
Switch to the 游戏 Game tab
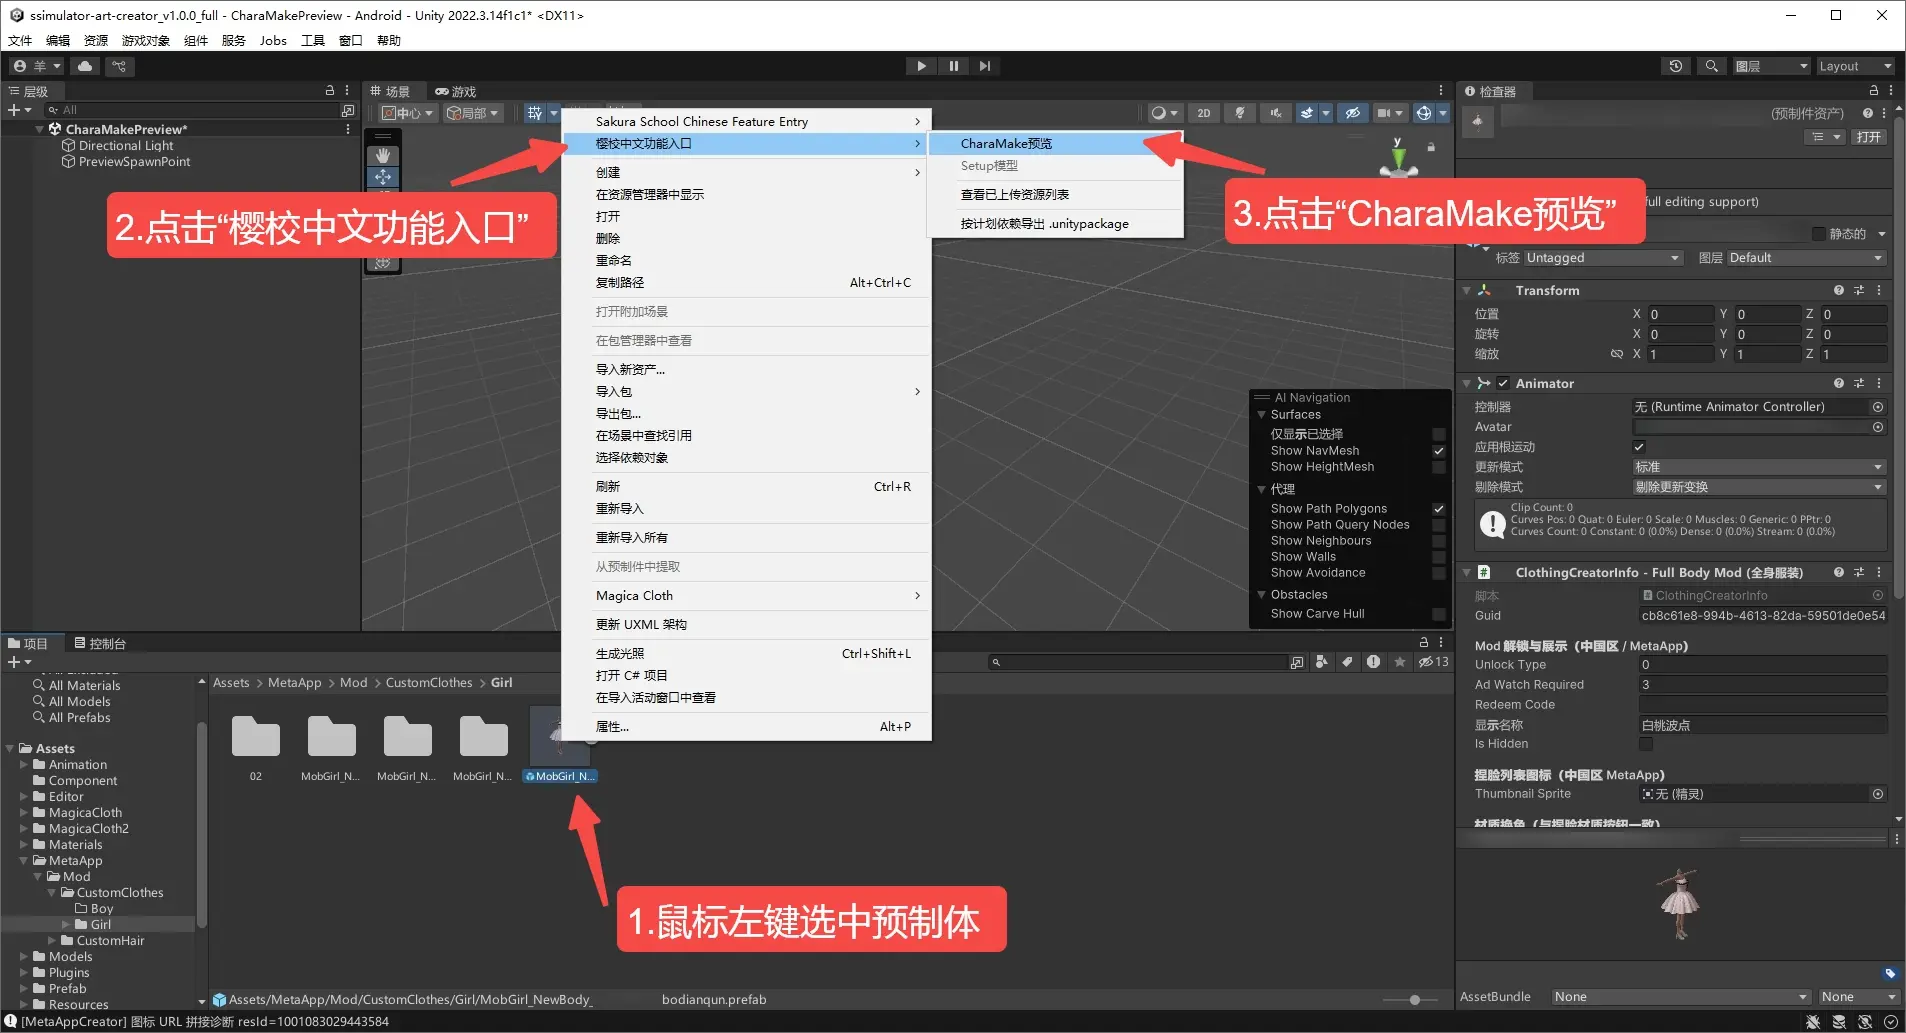456,91
